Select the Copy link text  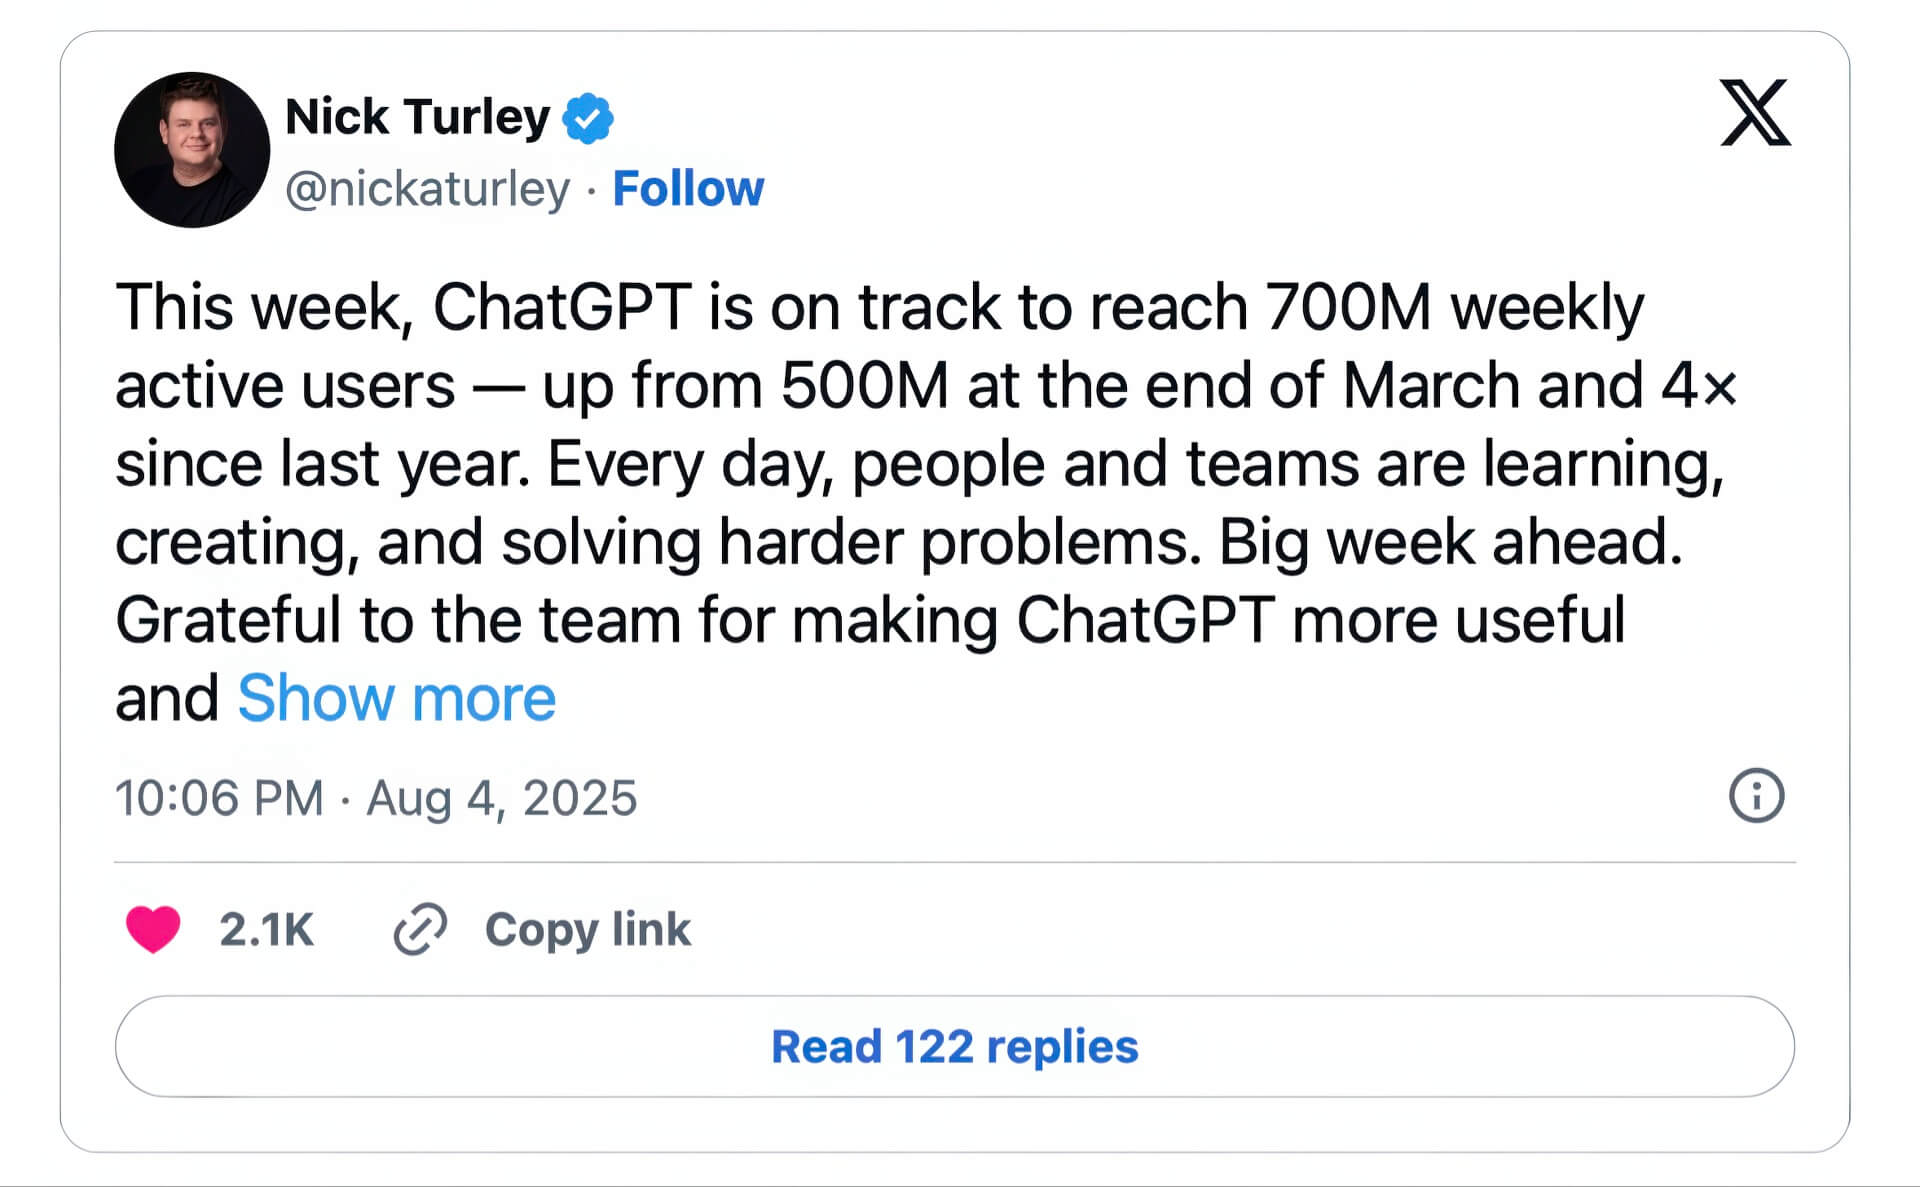click(x=588, y=930)
